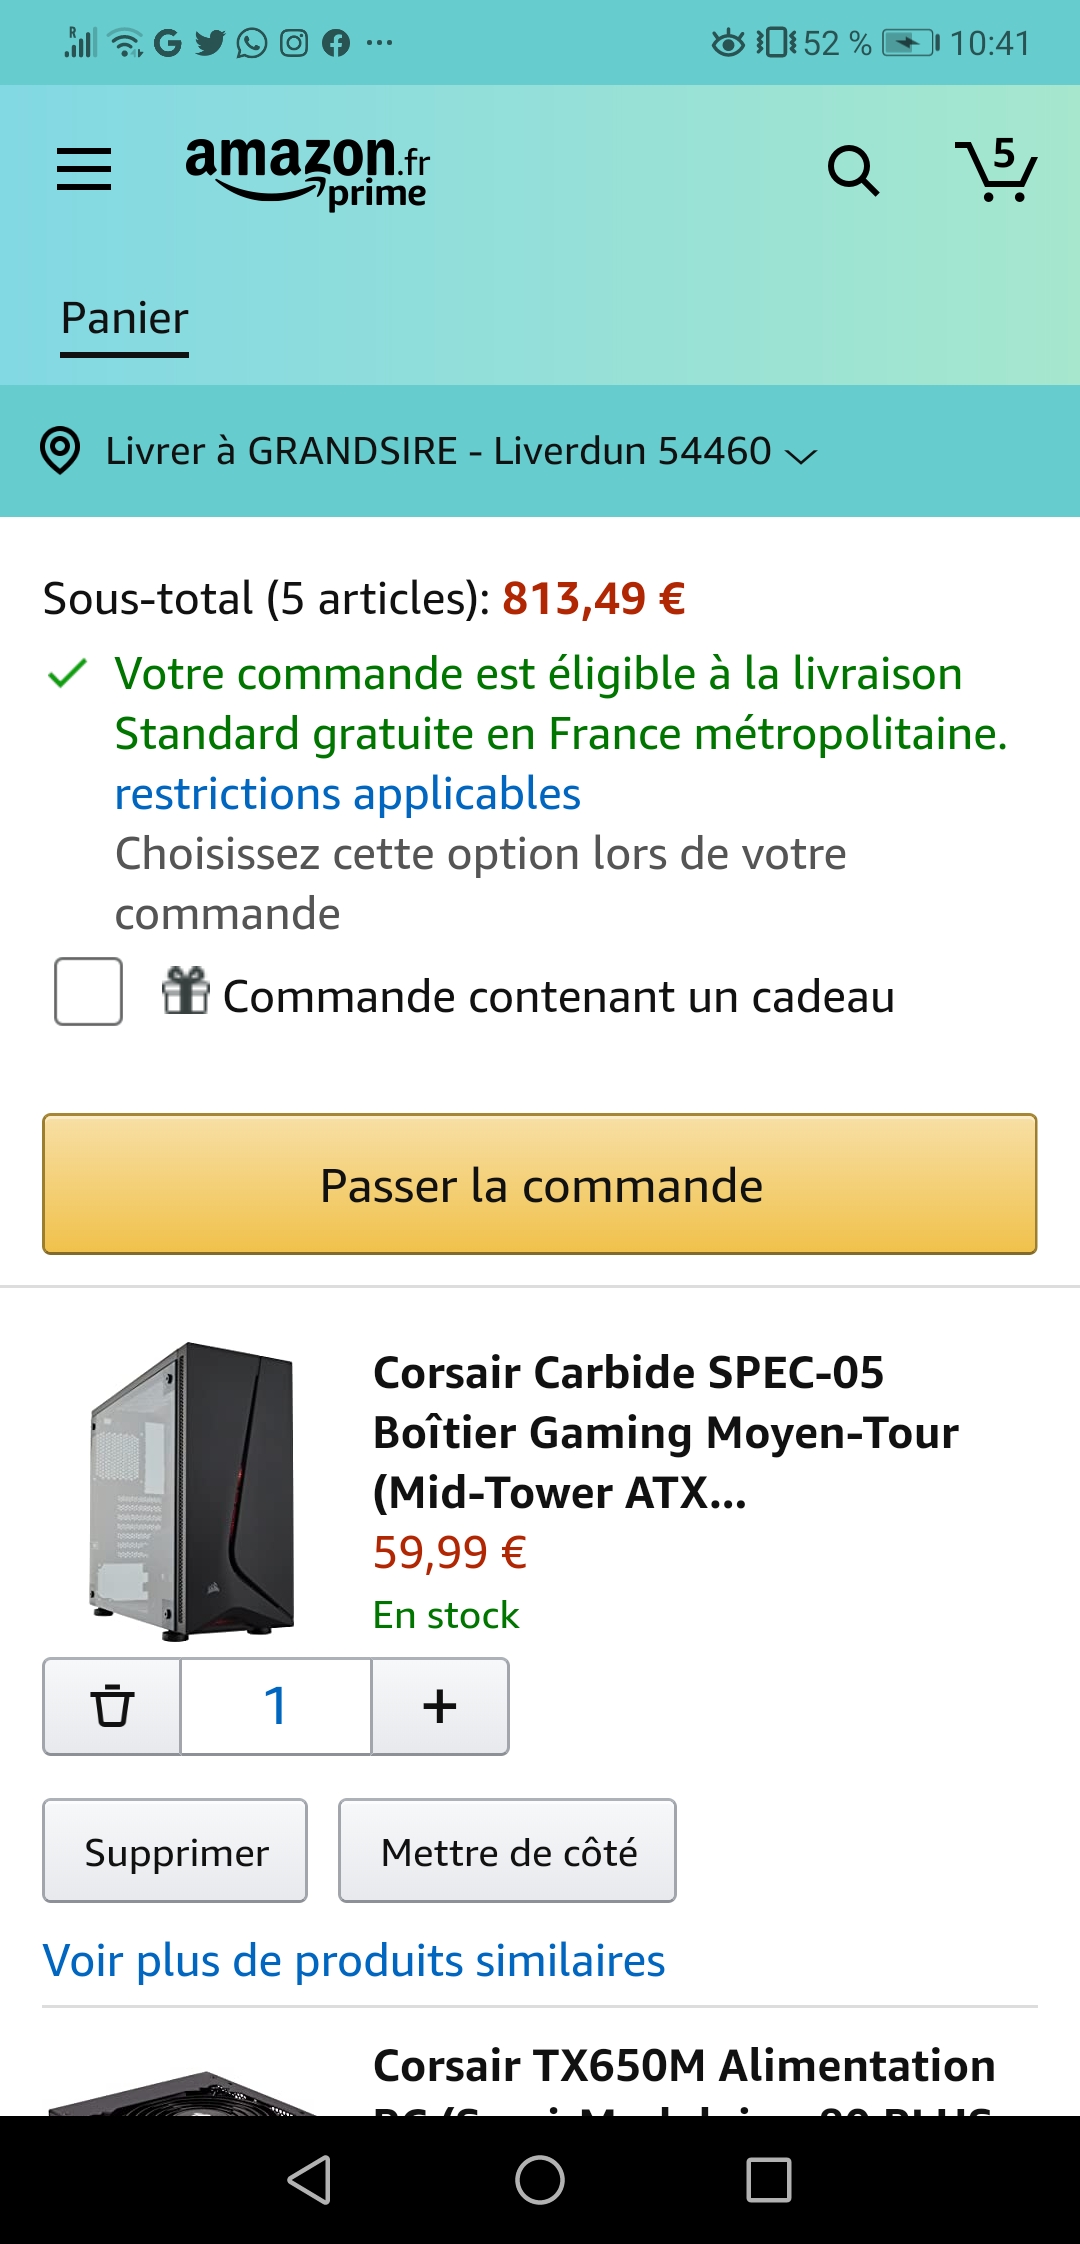Viewport: 1080px width, 2244px height.
Task: Open the cart icon showing 5 items
Action: pos(996,171)
